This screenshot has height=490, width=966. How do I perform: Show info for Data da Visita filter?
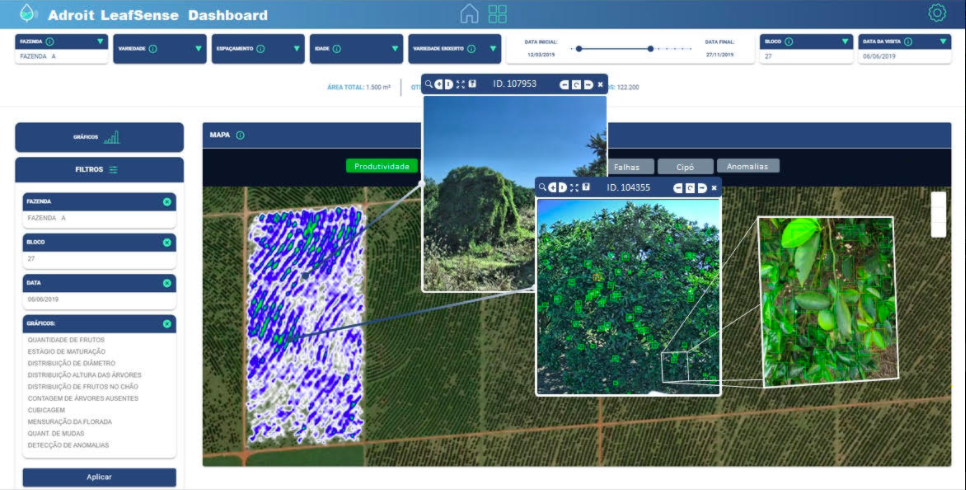pos(907,41)
